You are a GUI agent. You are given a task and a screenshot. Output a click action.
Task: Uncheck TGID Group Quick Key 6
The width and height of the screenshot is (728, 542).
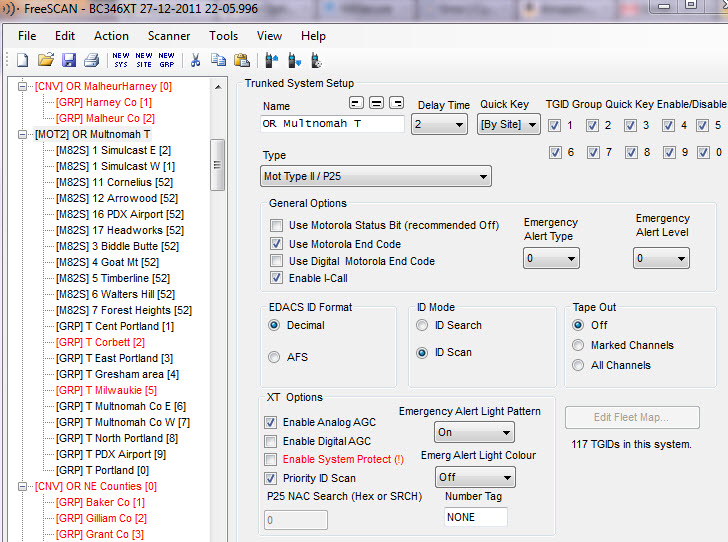click(x=555, y=152)
